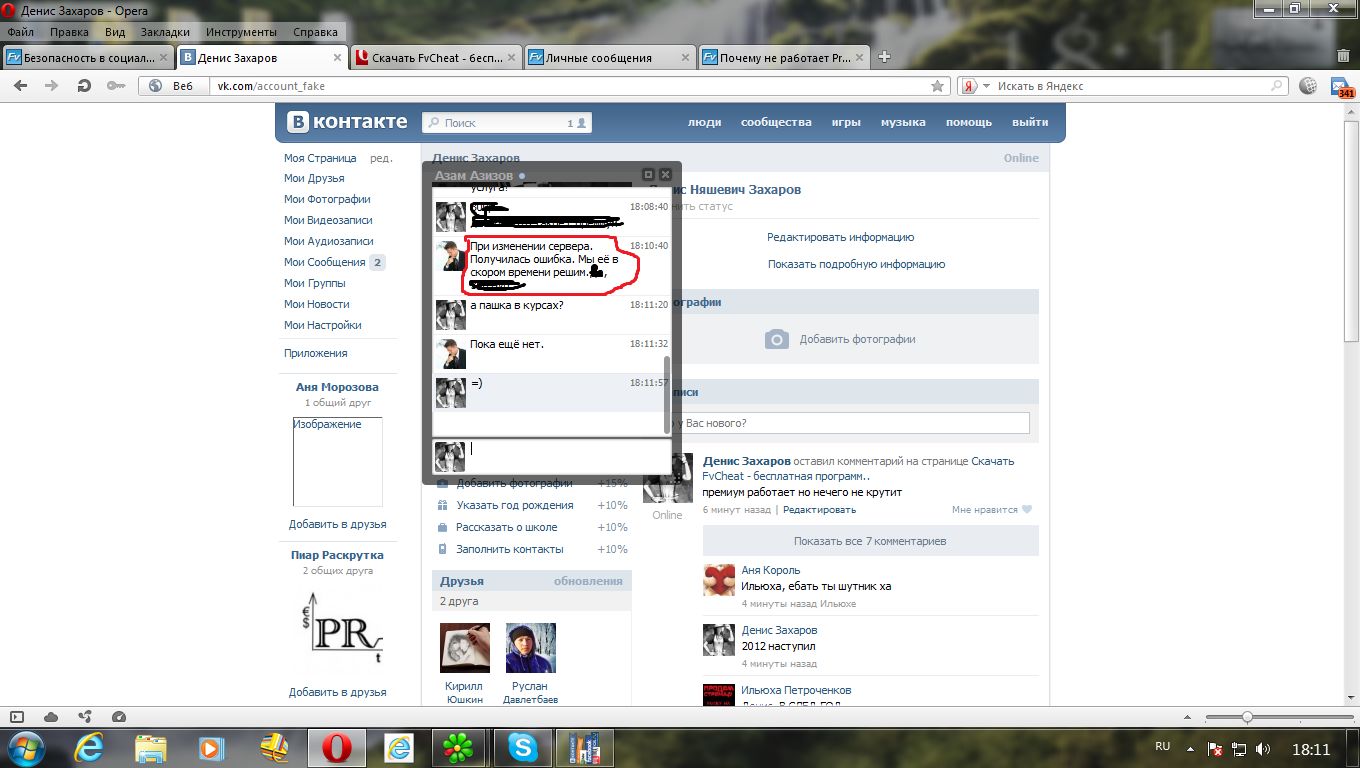Switch to Скачать FvCheat tab
The width and height of the screenshot is (1360, 768).
click(x=436, y=58)
